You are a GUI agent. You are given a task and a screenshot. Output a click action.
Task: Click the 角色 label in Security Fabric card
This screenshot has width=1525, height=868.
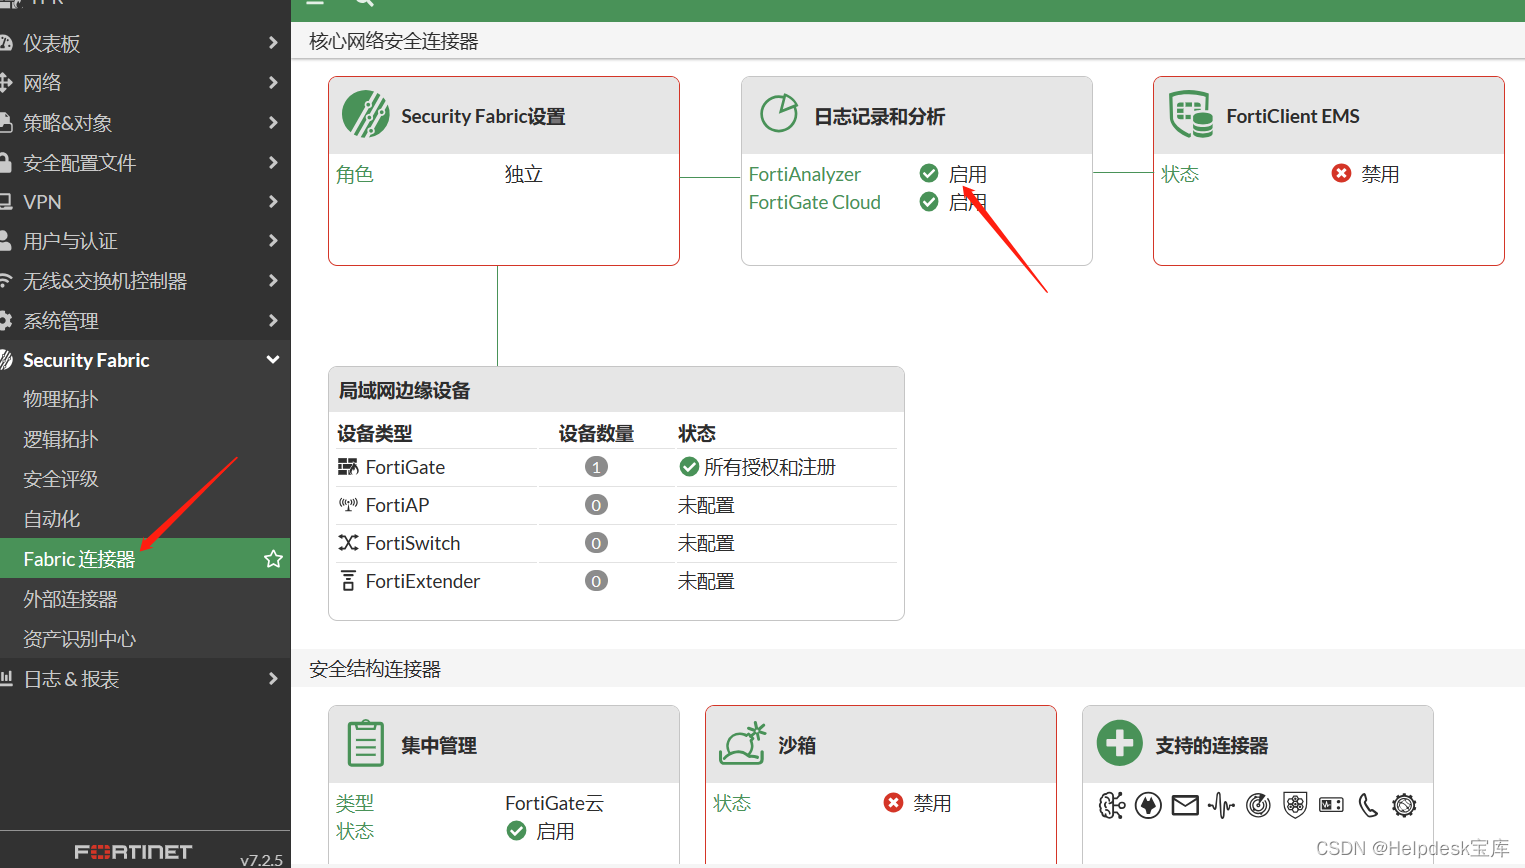click(x=355, y=174)
